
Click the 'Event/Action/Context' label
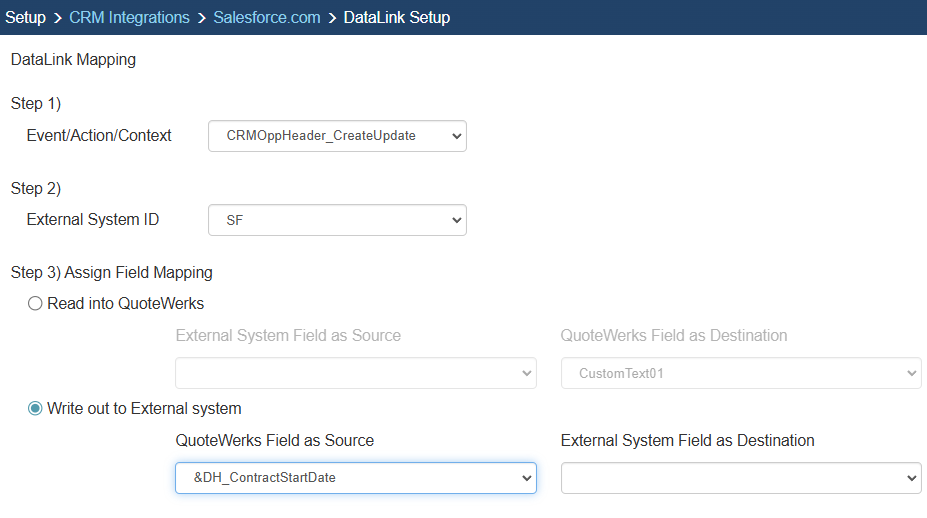tap(99, 136)
